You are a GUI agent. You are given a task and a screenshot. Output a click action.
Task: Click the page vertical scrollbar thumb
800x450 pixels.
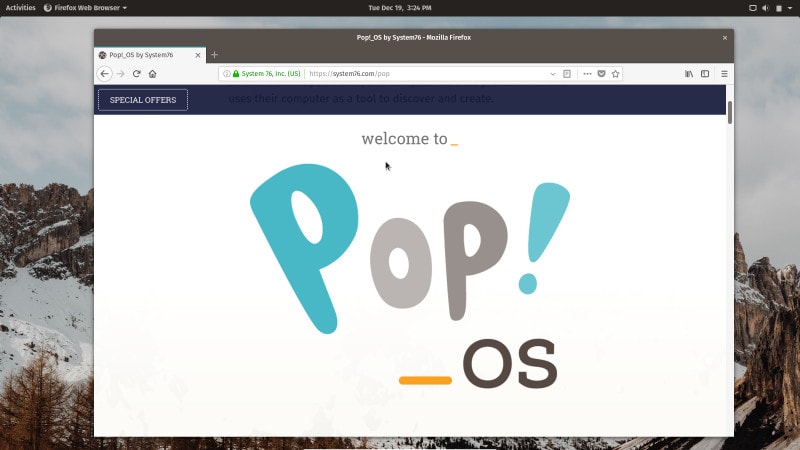[730, 112]
